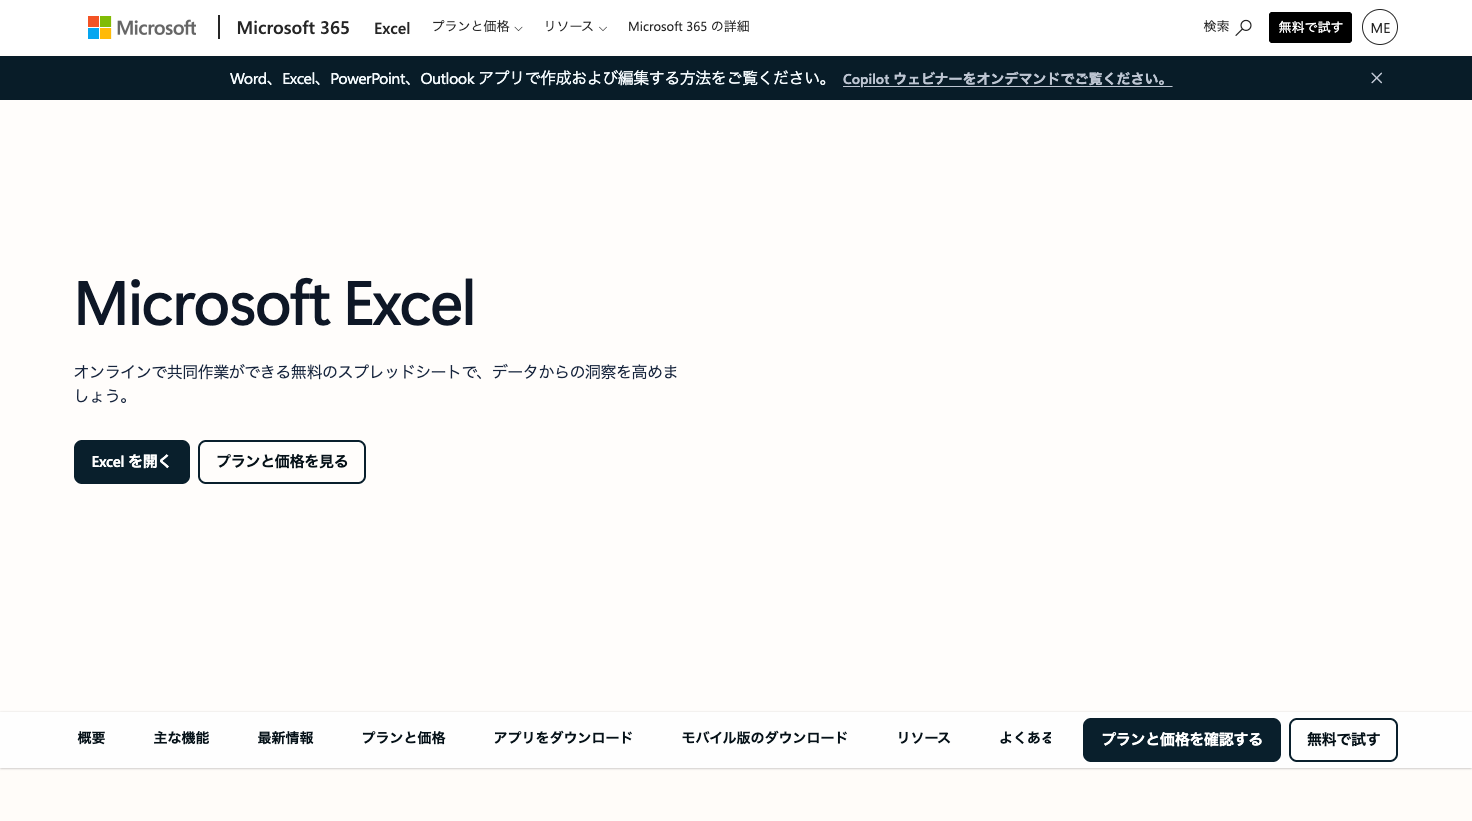The image size is (1472, 821).
Task: Click 無料で試す button in header
Action: coord(1310,28)
